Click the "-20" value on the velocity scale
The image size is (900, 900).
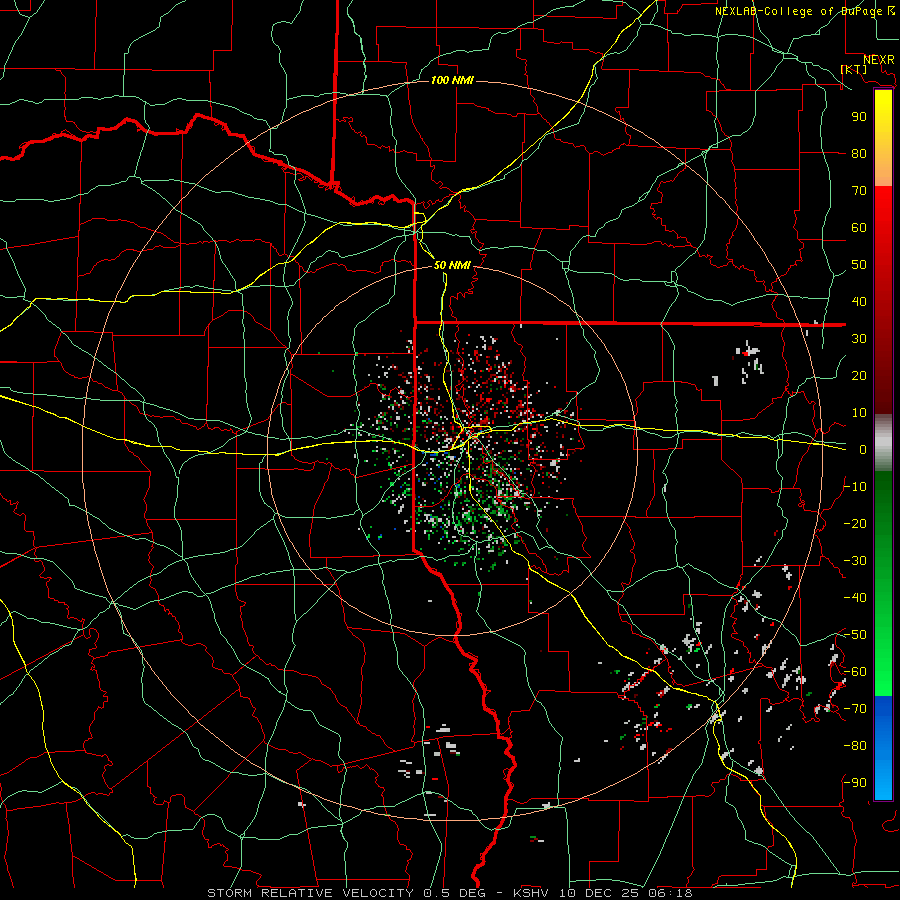click(x=855, y=523)
